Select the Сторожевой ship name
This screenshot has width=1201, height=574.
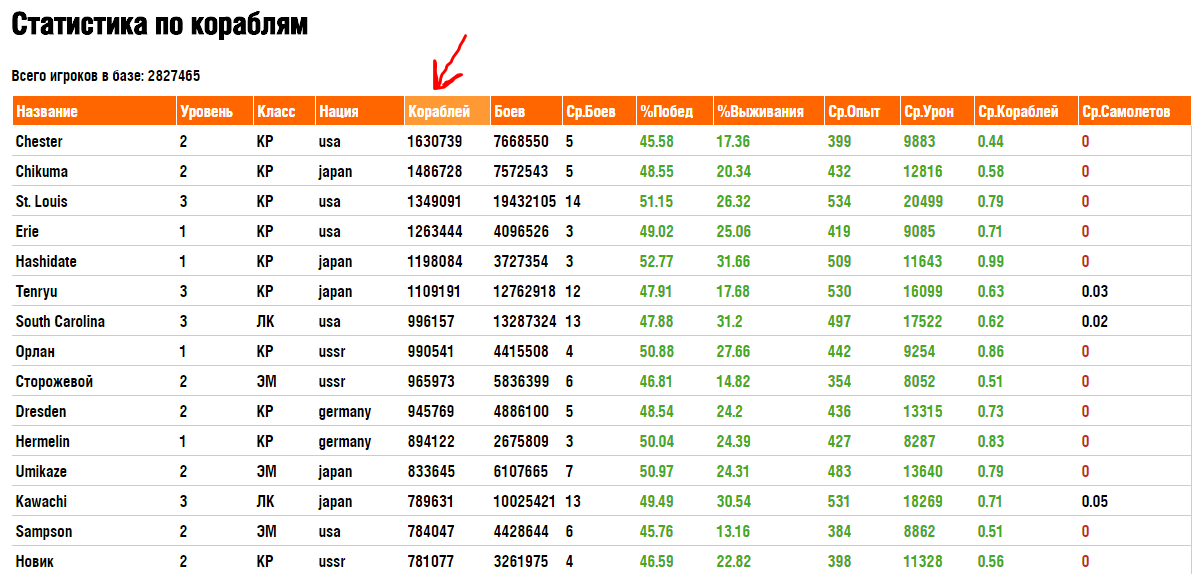[x=54, y=381]
